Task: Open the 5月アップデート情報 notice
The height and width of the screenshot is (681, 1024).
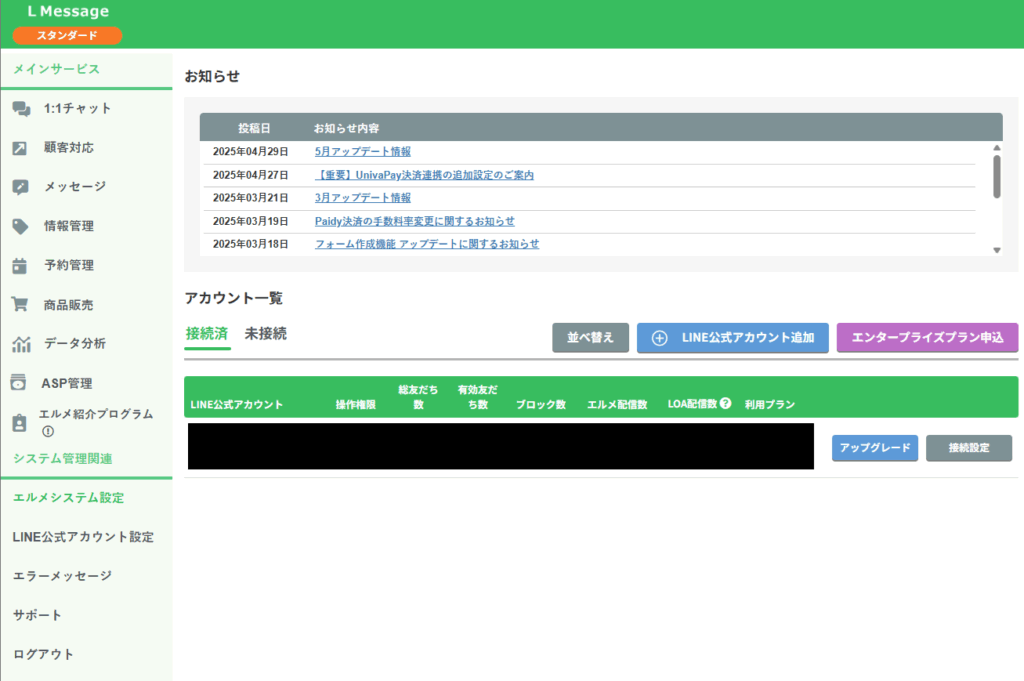Action: [362, 151]
